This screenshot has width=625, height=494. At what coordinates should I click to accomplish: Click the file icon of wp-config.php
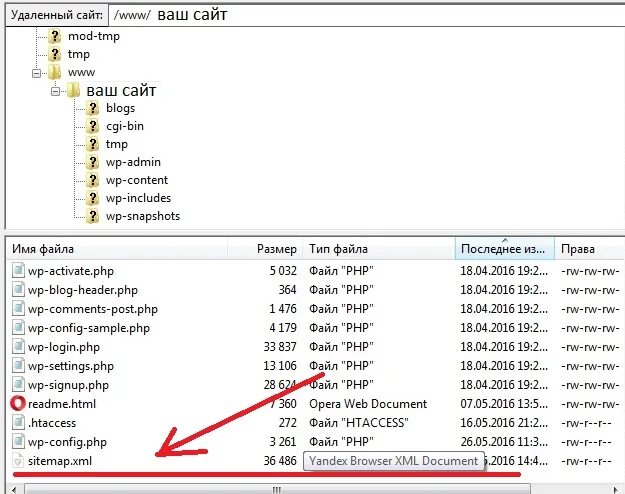(18, 442)
